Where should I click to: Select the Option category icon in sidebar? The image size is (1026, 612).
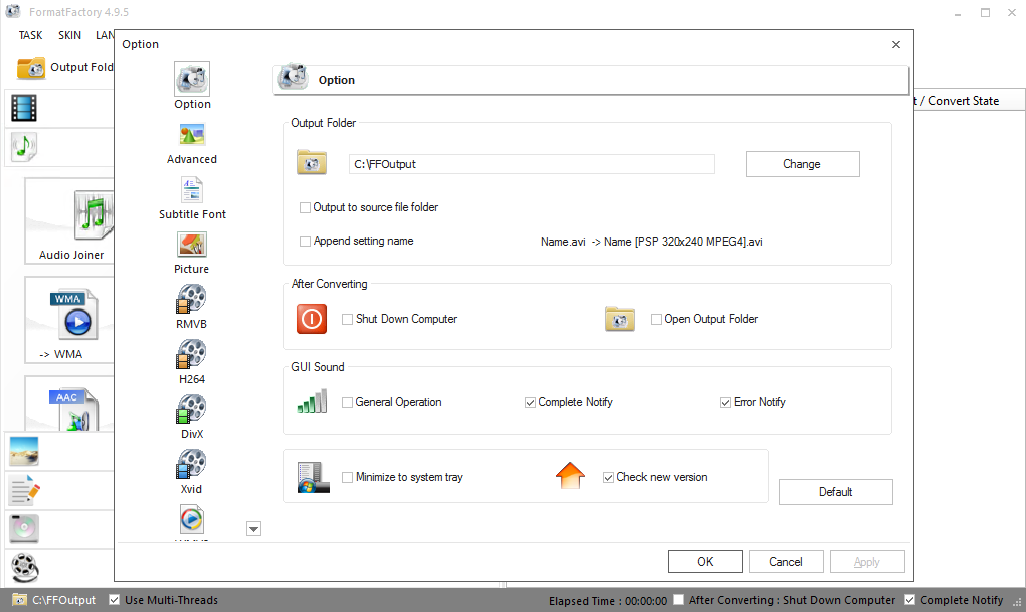pyautogui.click(x=192, y=79)
